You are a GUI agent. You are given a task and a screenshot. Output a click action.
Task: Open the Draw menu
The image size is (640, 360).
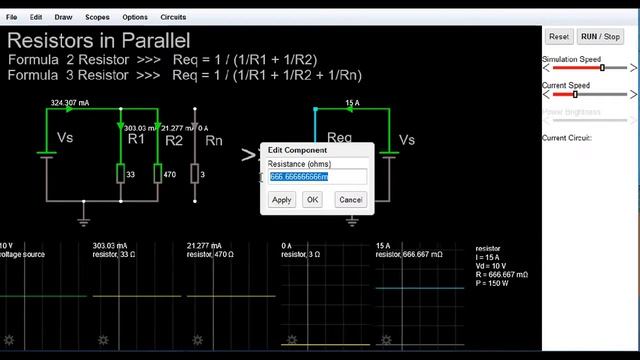coord(63,17)
